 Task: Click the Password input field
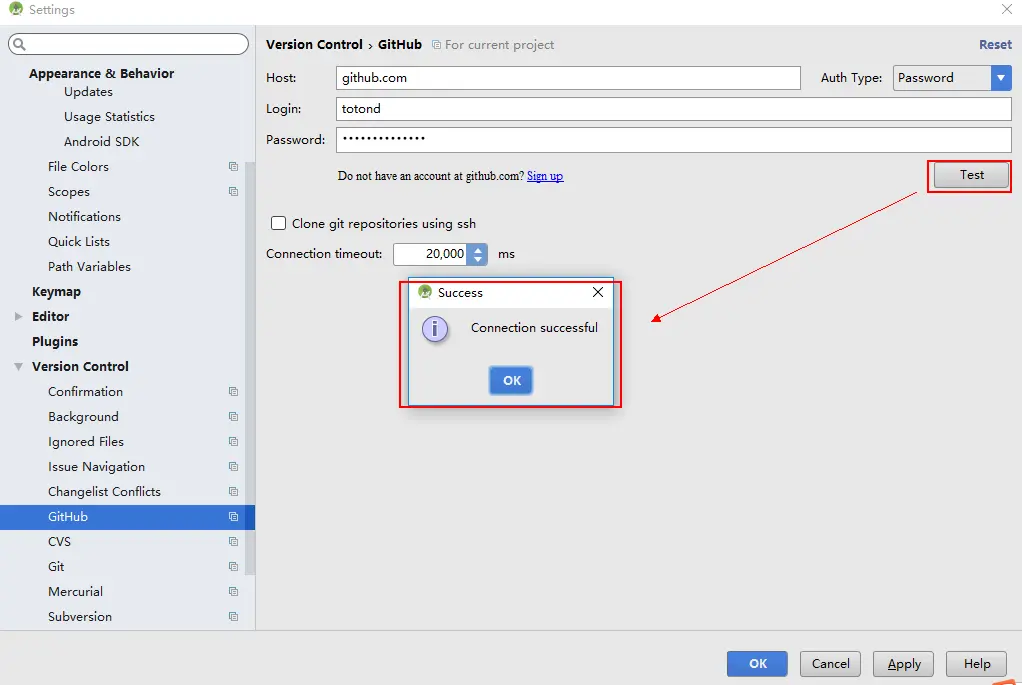pyautogui.click(x=674, y=140)
